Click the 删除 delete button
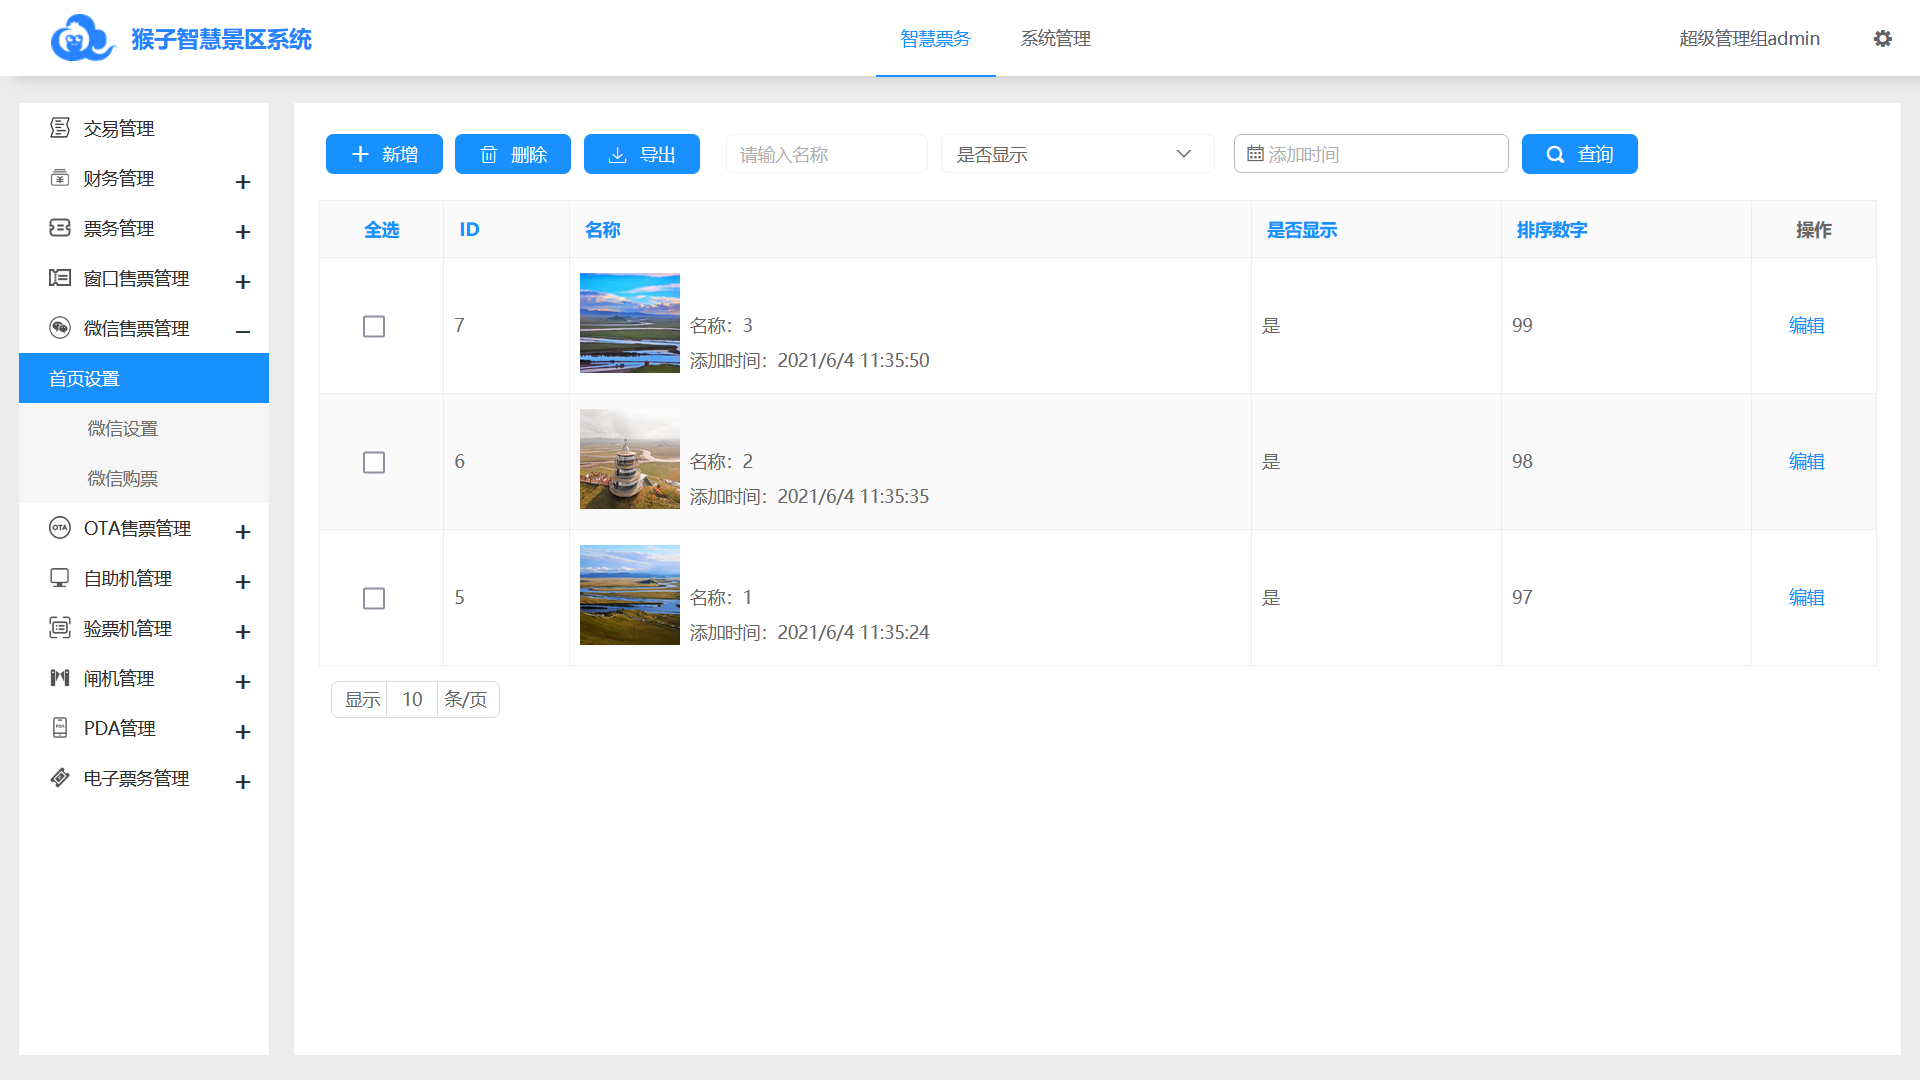 513,154
